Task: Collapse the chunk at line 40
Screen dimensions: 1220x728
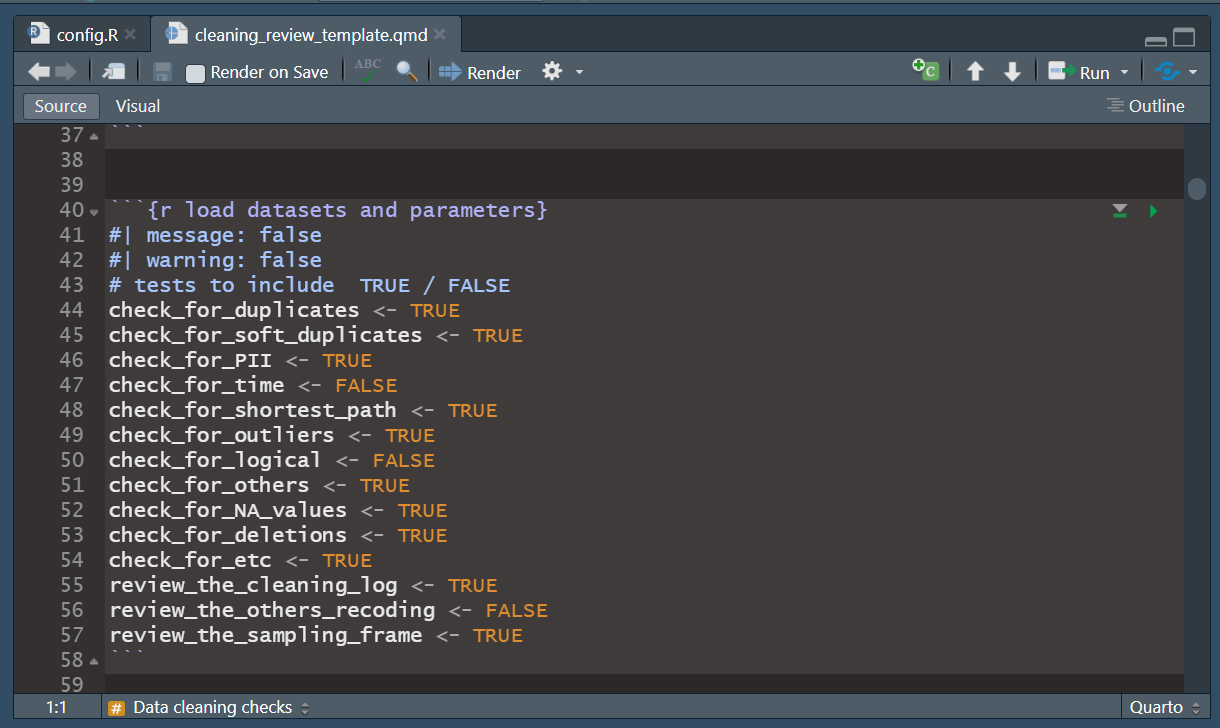Action: (x=94, y=211)
